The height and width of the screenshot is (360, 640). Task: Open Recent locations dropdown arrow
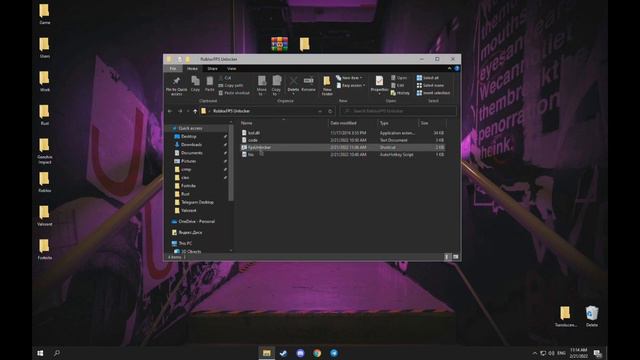tap(188, 111)
